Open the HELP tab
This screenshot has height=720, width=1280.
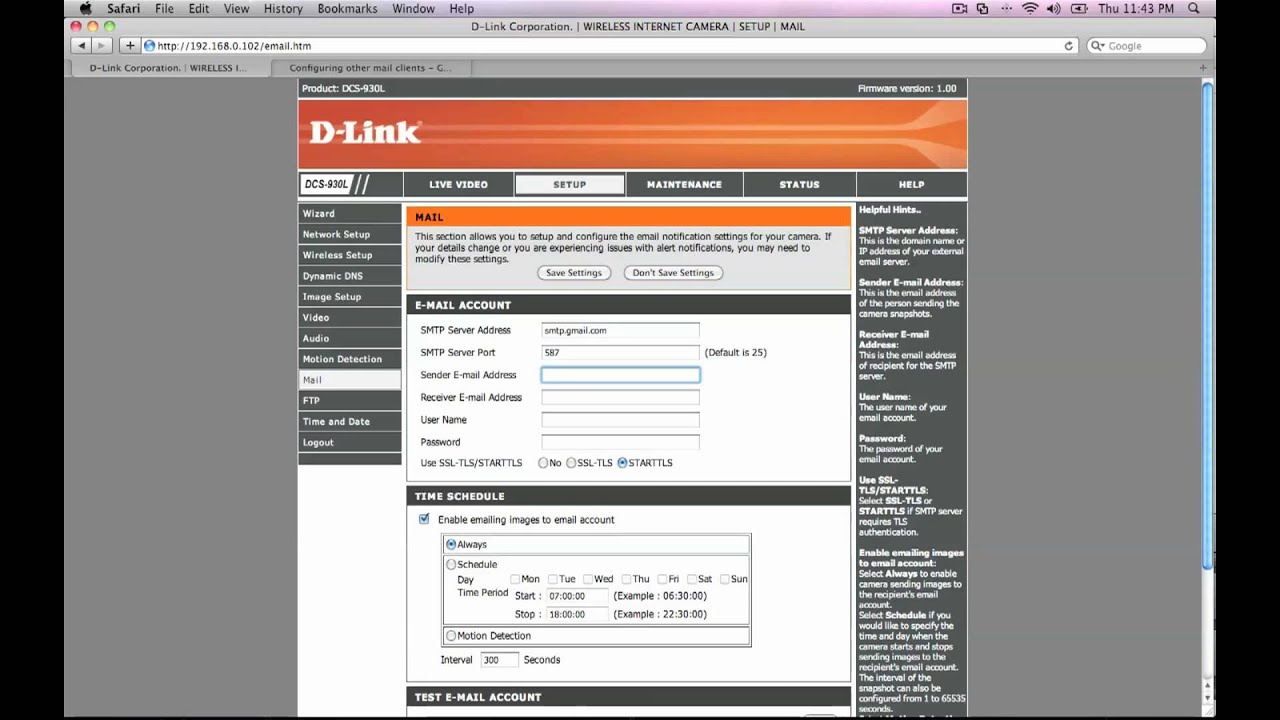(911, 184)
